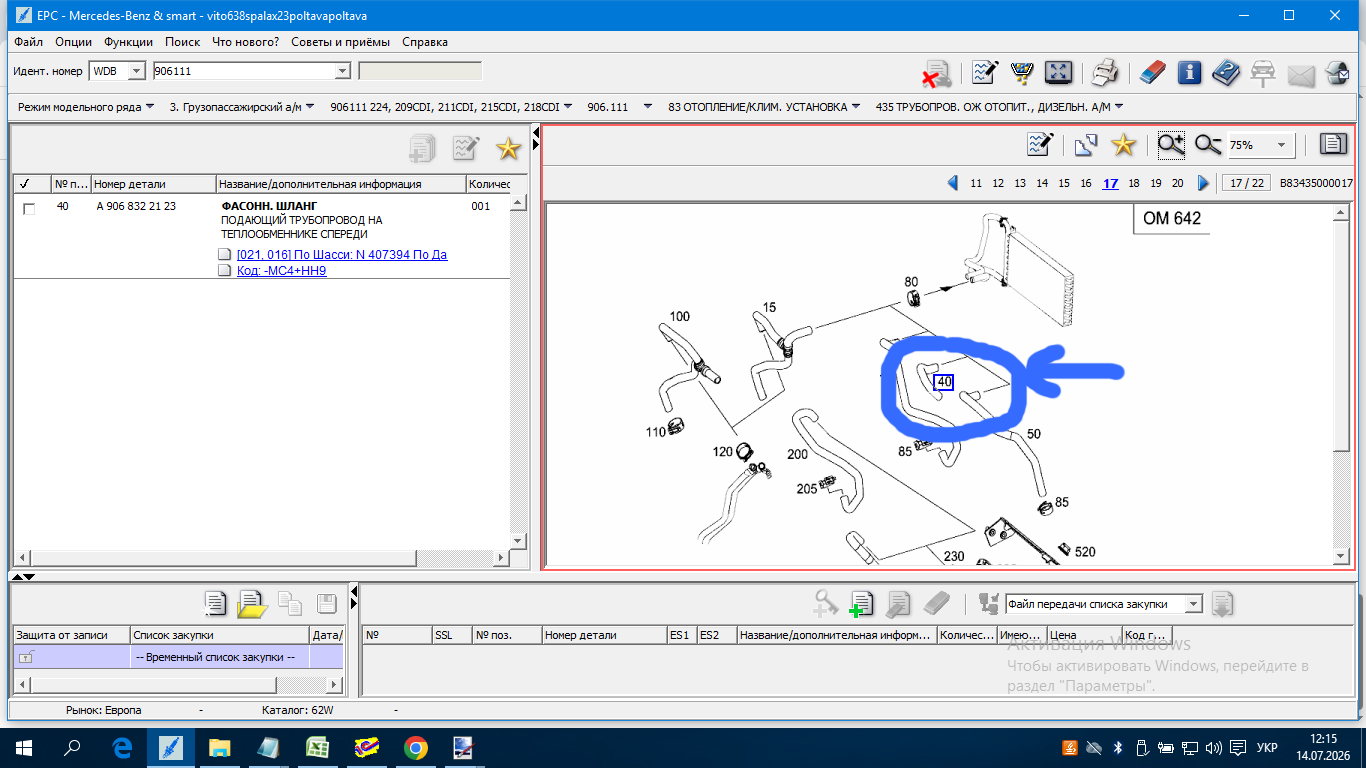The image size is (1366, 768).
Task: Expand the 83 ОТОПЛЕНИЕ/КЛИМ. УСТАНОВКА dropdown
Action: coord(857,107)
